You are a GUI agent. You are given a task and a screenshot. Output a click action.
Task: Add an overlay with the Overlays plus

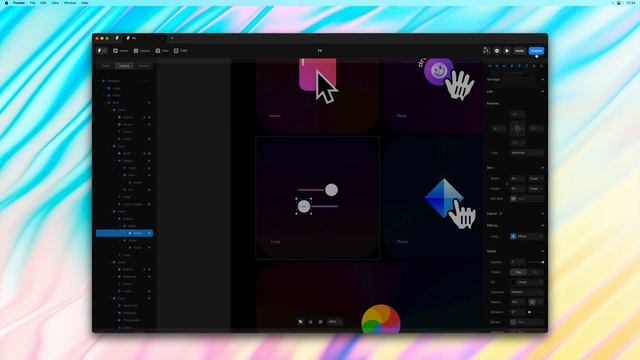(542, 80)
